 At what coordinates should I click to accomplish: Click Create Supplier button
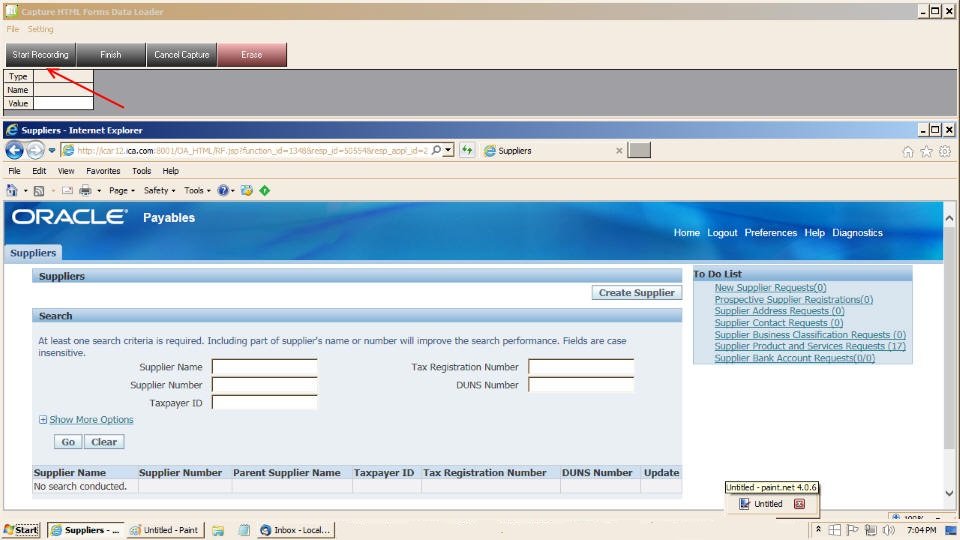(637, 293)
